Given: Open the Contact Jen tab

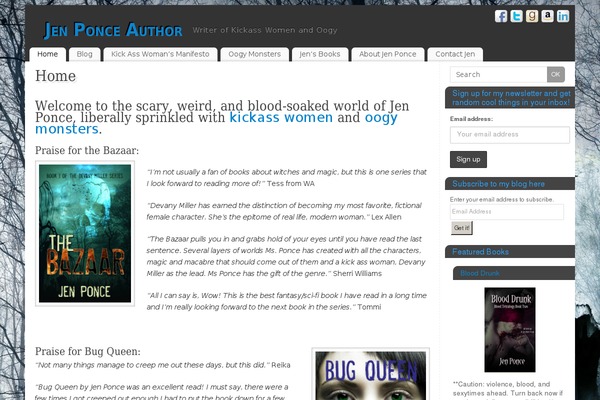Looking at the screenshot, I should coord(455,54).
